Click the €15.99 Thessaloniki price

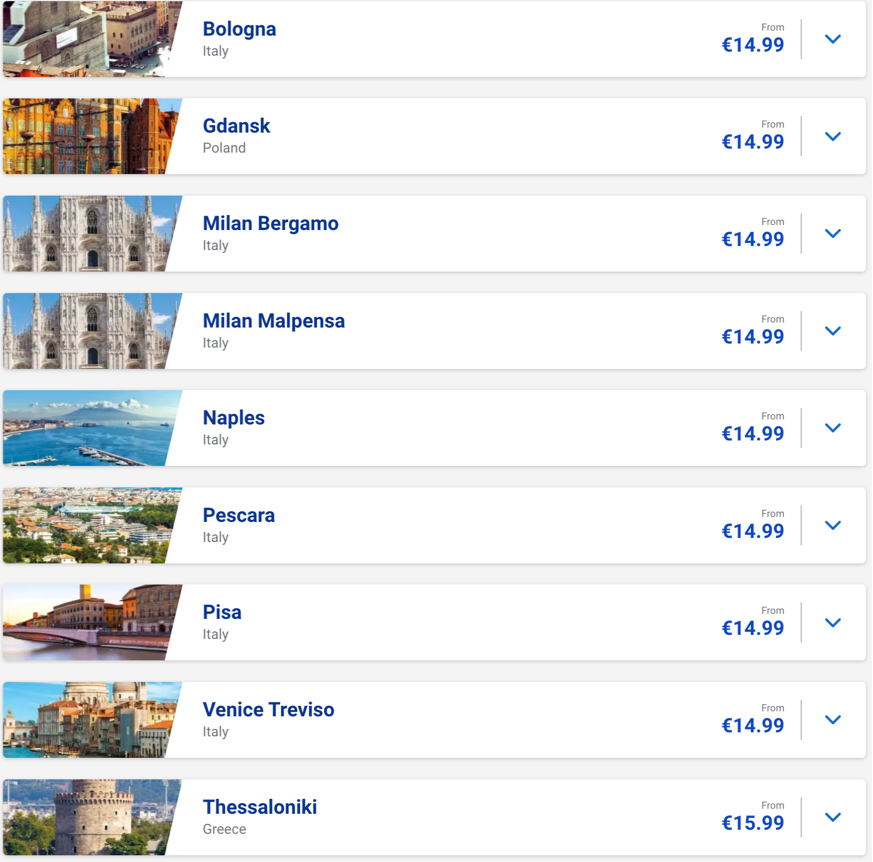(753, 822)
